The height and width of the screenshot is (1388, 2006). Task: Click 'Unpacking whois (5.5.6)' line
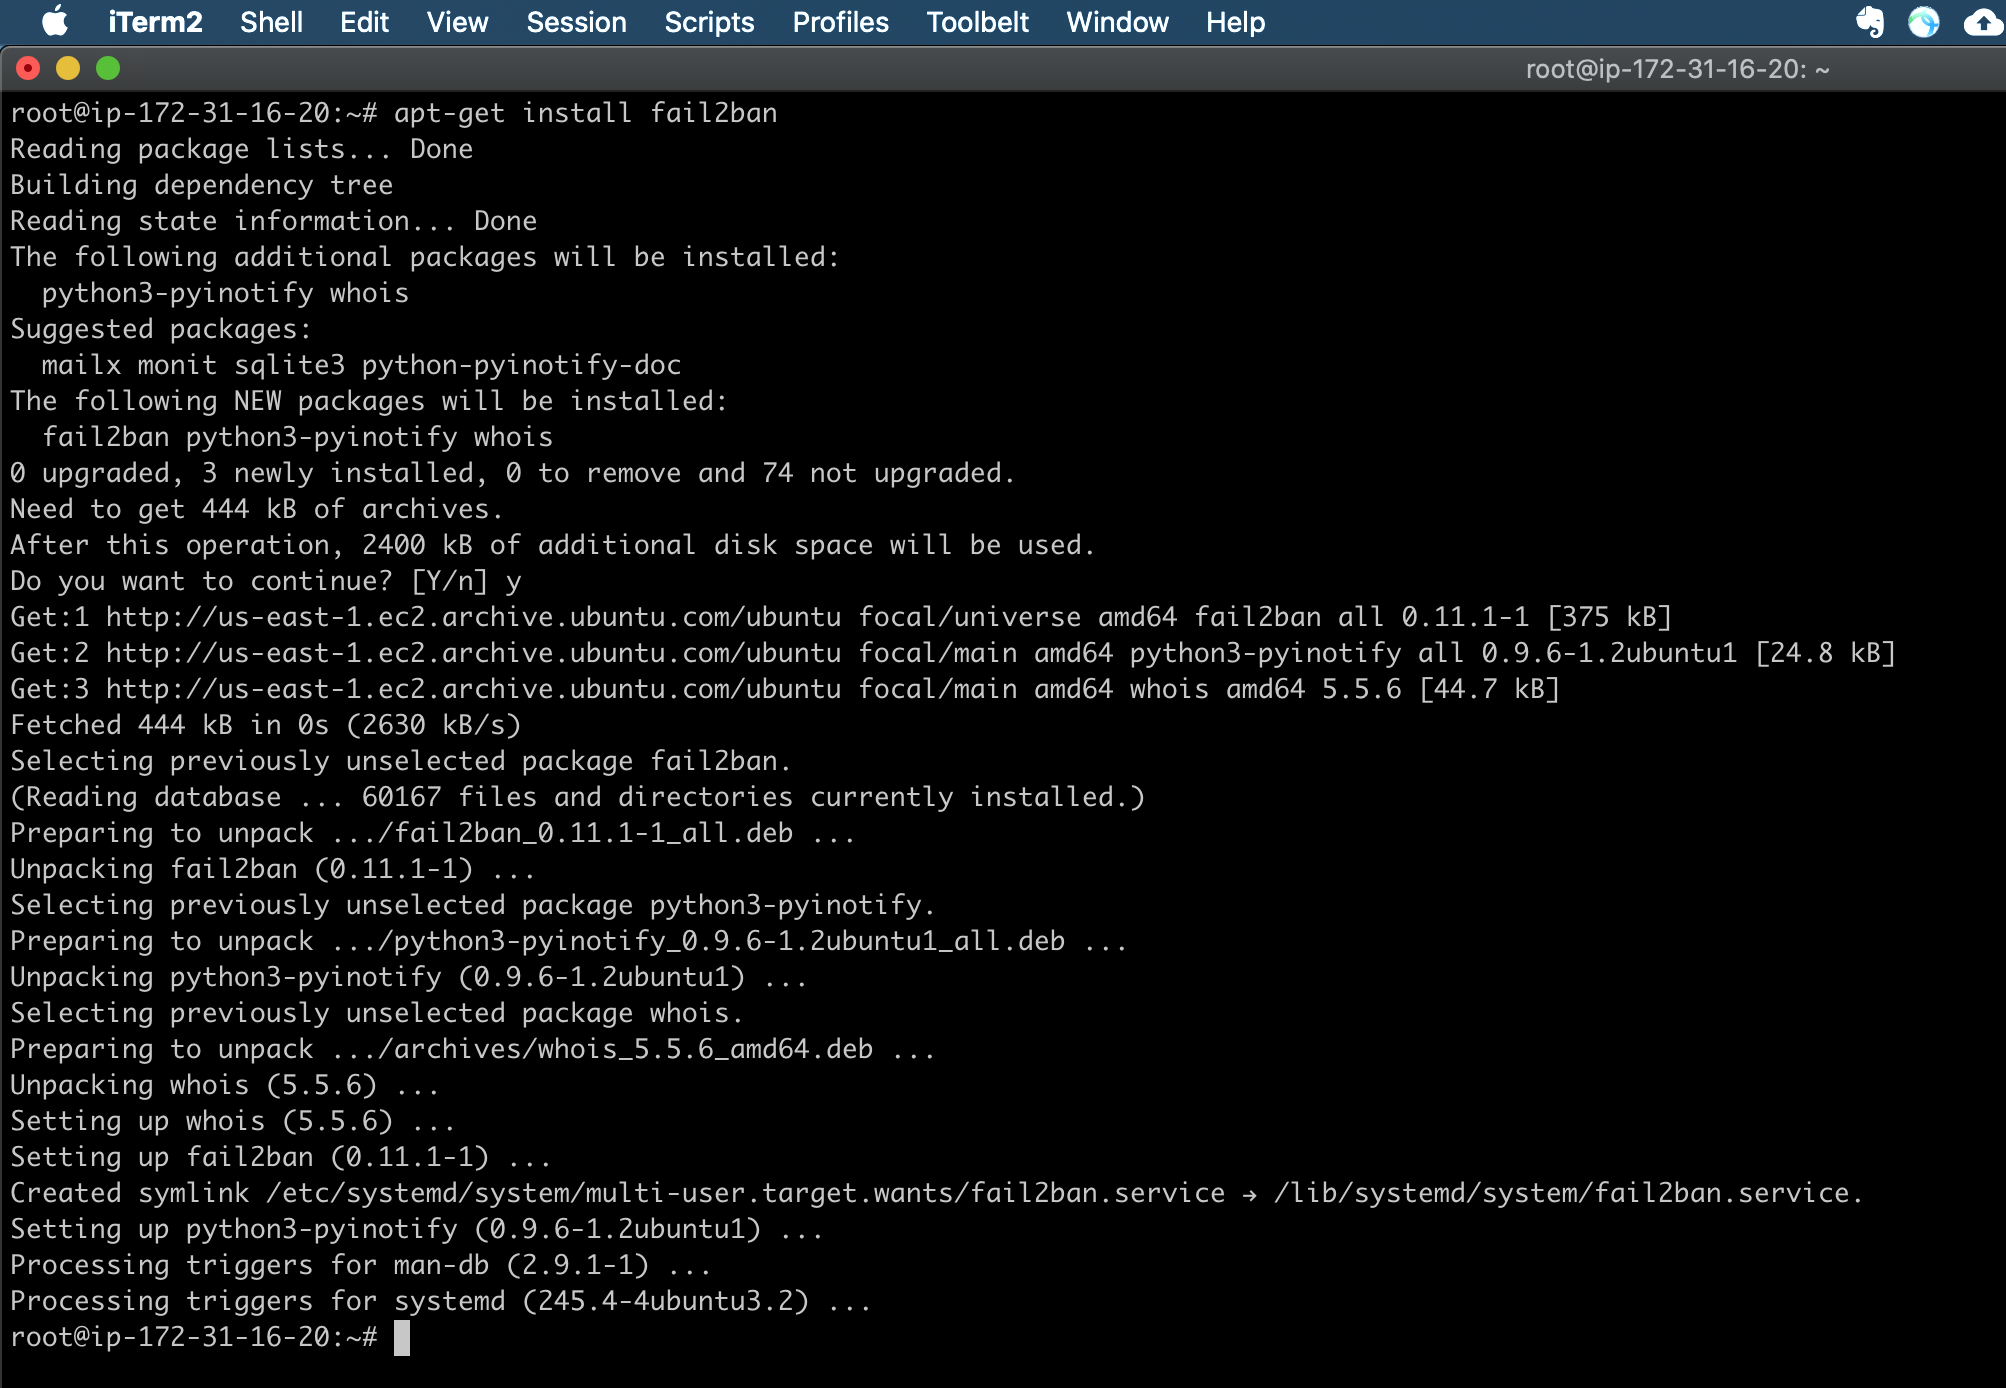(225, 1085)
